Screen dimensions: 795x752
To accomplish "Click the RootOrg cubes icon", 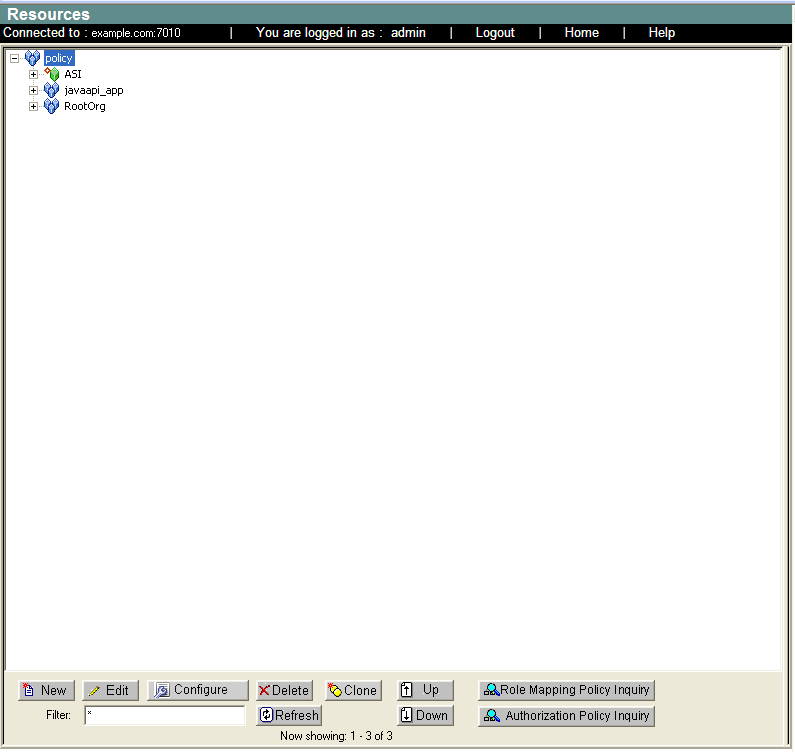I will [51, 106].
